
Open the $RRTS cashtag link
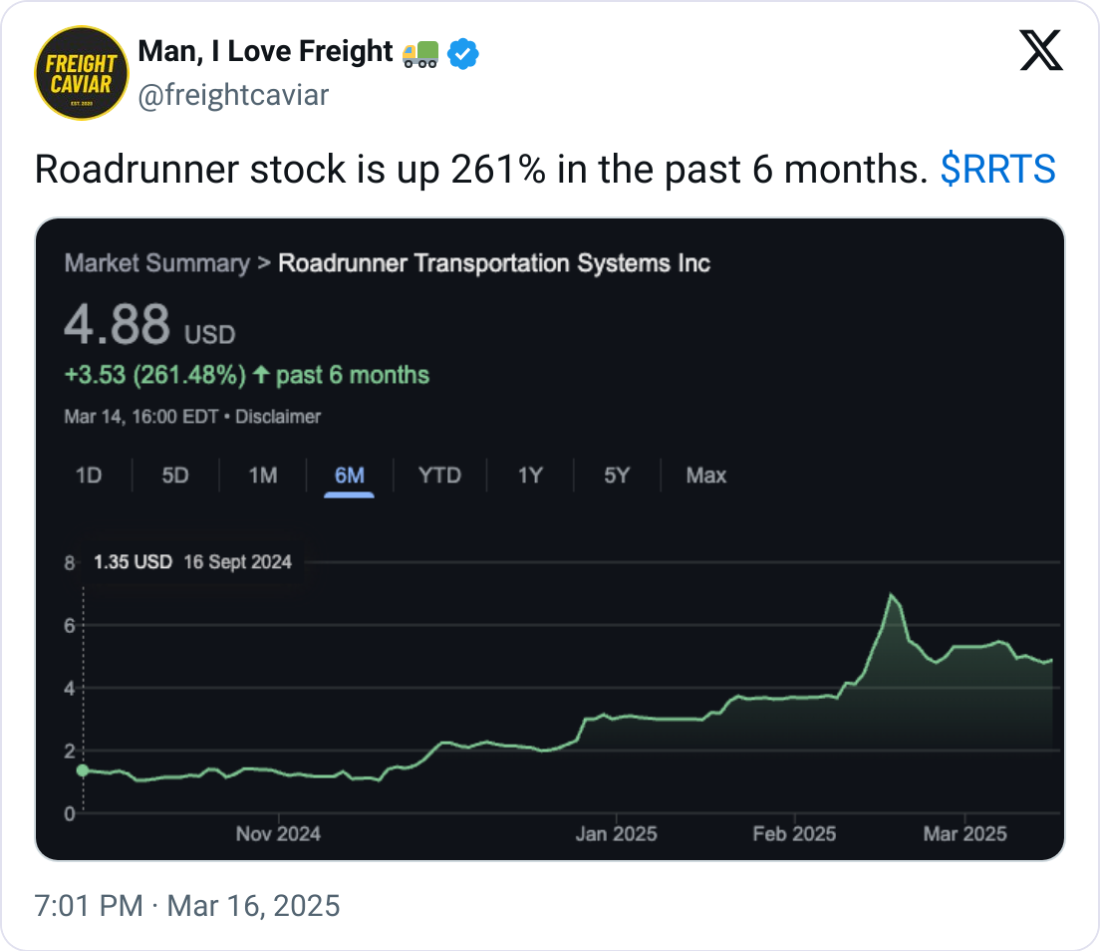998,171
